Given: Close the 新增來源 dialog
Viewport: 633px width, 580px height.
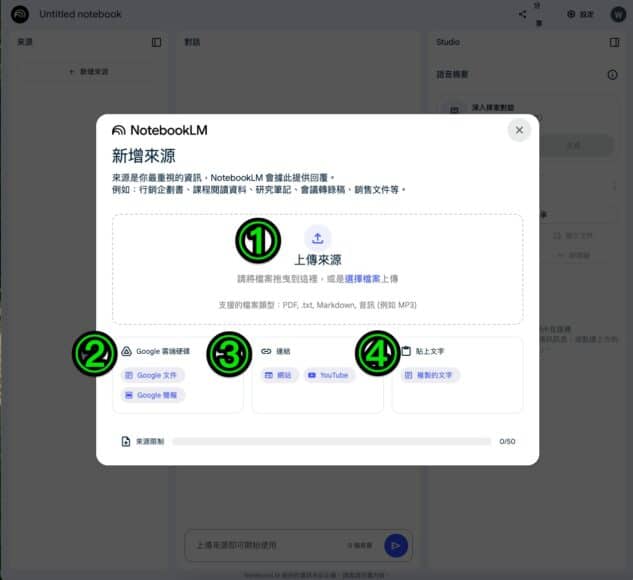Looking at the screenshot, I should [518, 130].
